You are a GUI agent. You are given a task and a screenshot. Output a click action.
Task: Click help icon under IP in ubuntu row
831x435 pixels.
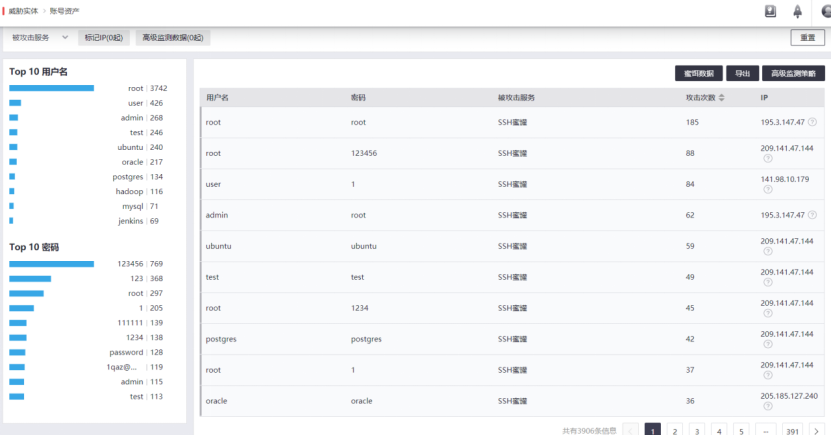(767, 251)
